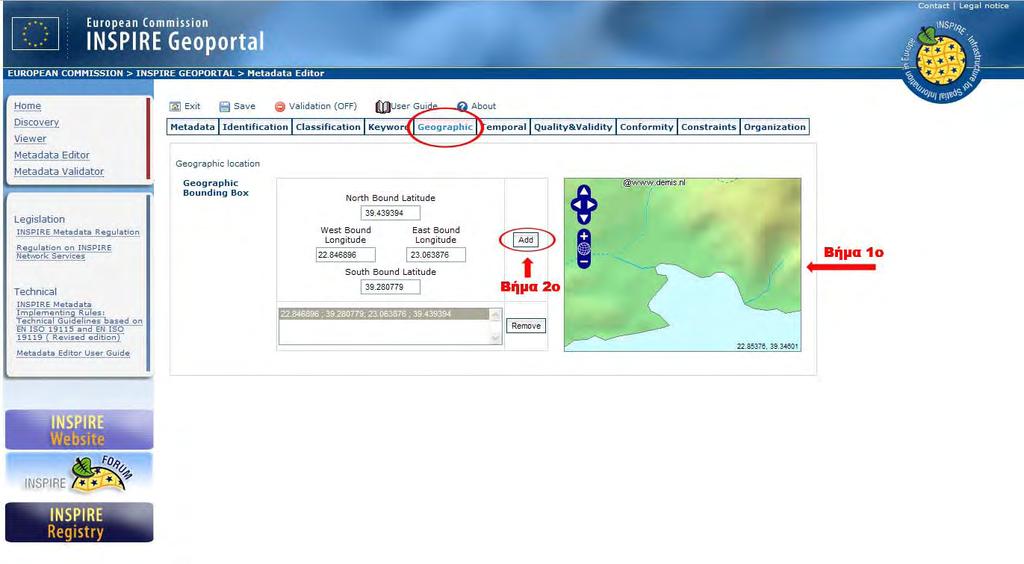Open the Organization tab
This screenshot has height=564, width=1024.
pyautogui.click(x=775, y=127)
